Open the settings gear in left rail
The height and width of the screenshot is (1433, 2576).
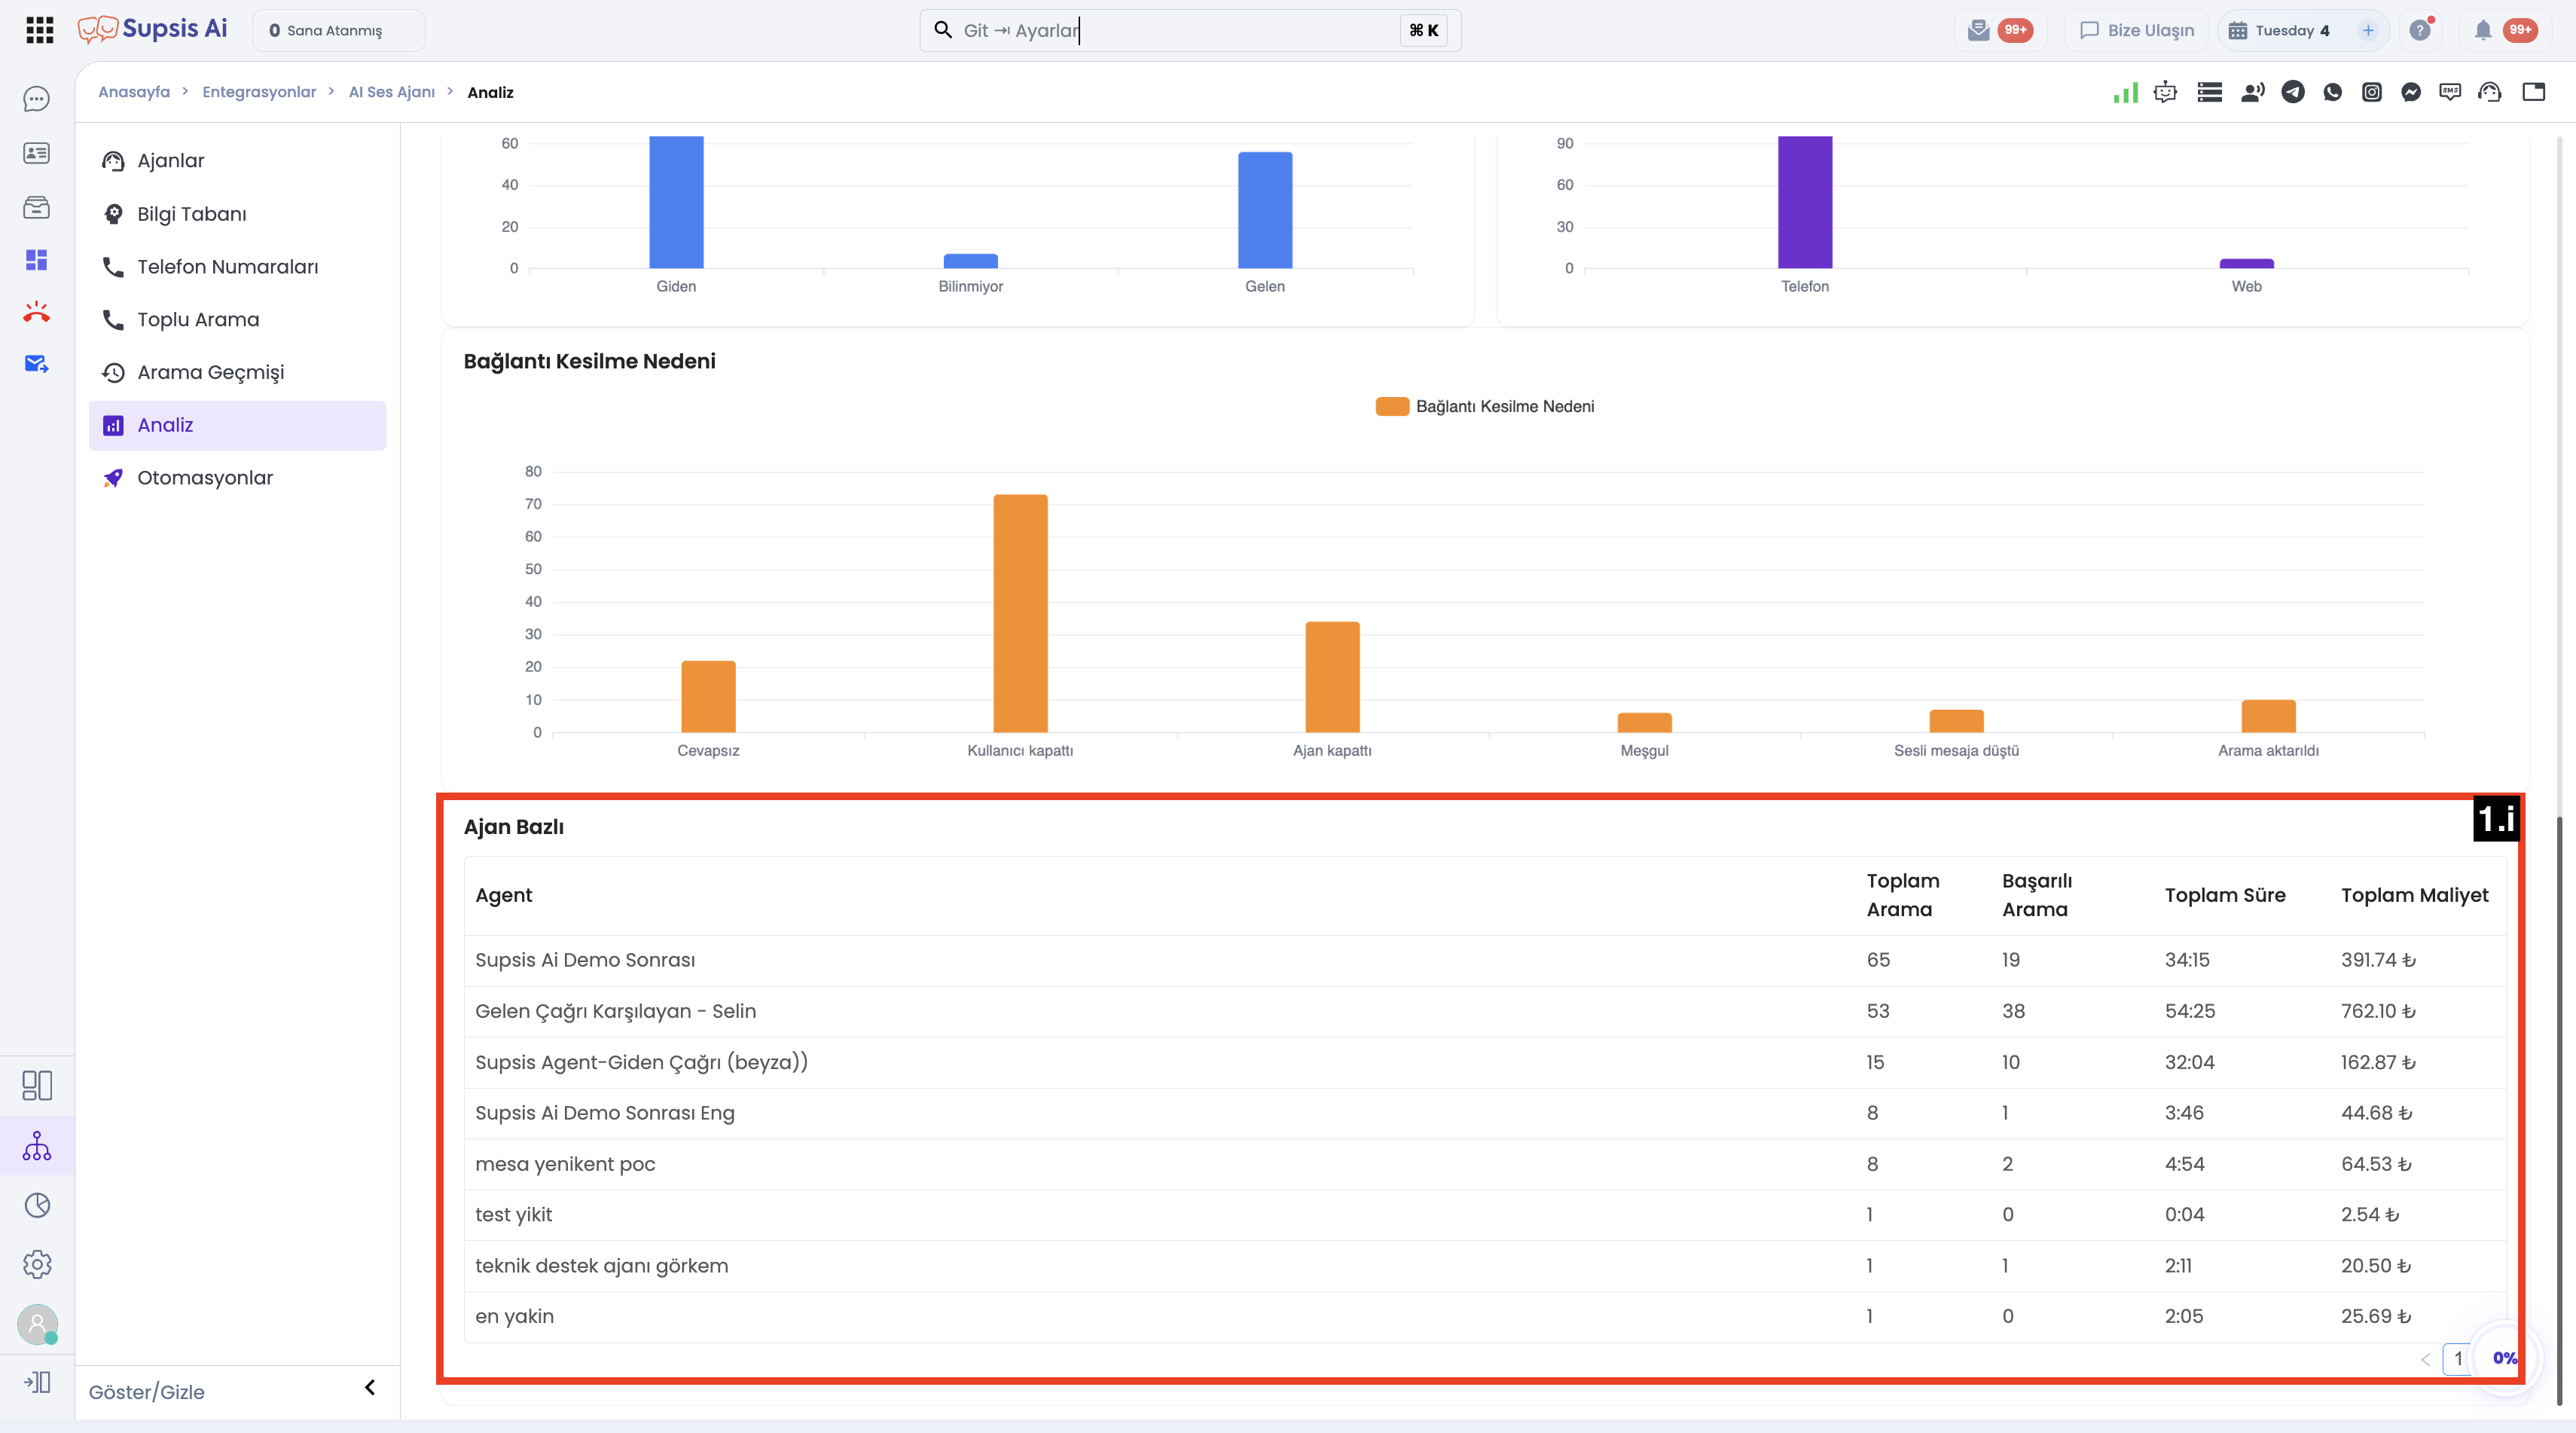37,1264
